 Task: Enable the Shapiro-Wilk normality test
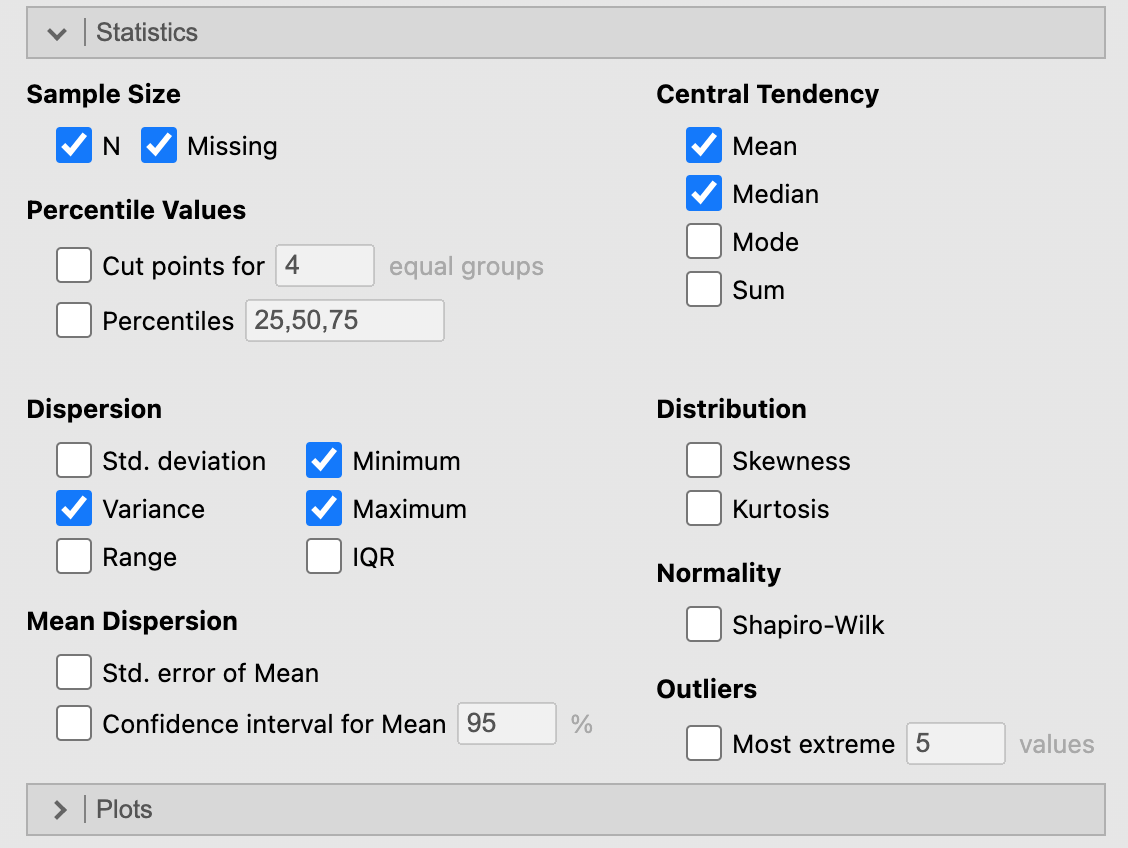point(704,626)
